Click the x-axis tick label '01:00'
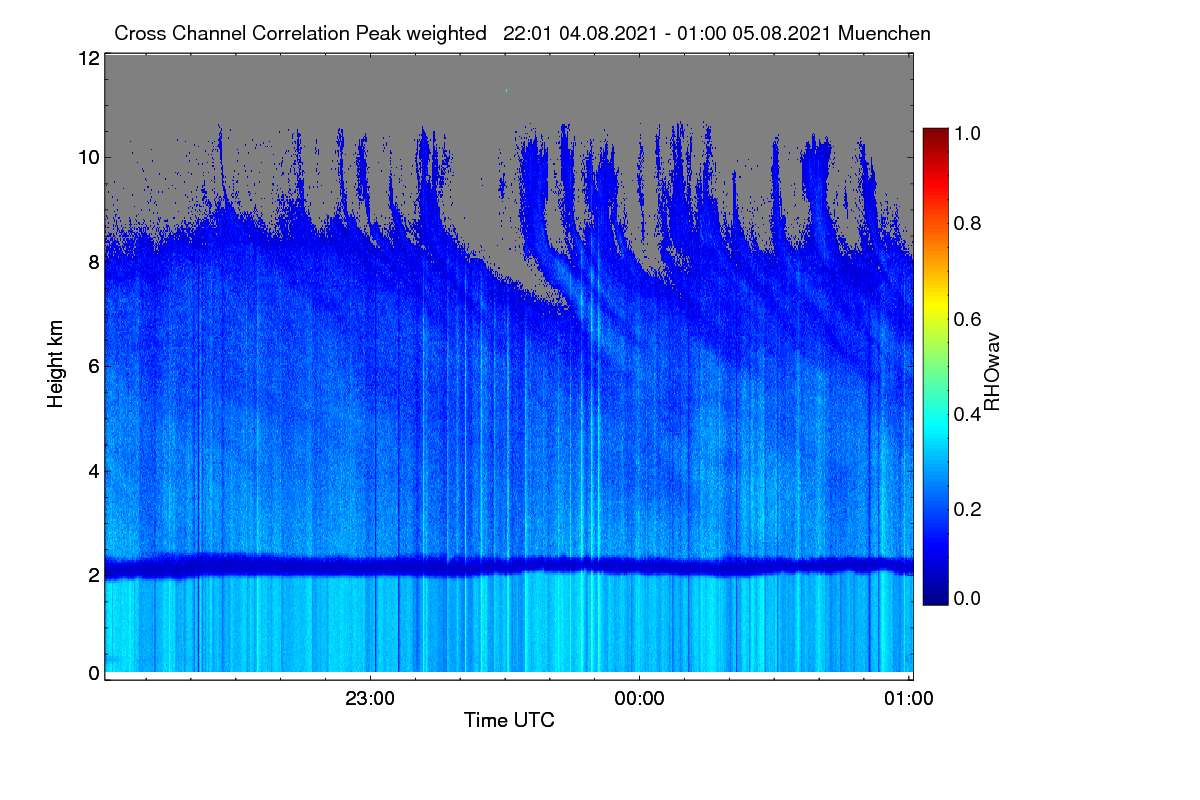Image resolution: width=1200 pixels, height=800 pixels. click(909, 699)
